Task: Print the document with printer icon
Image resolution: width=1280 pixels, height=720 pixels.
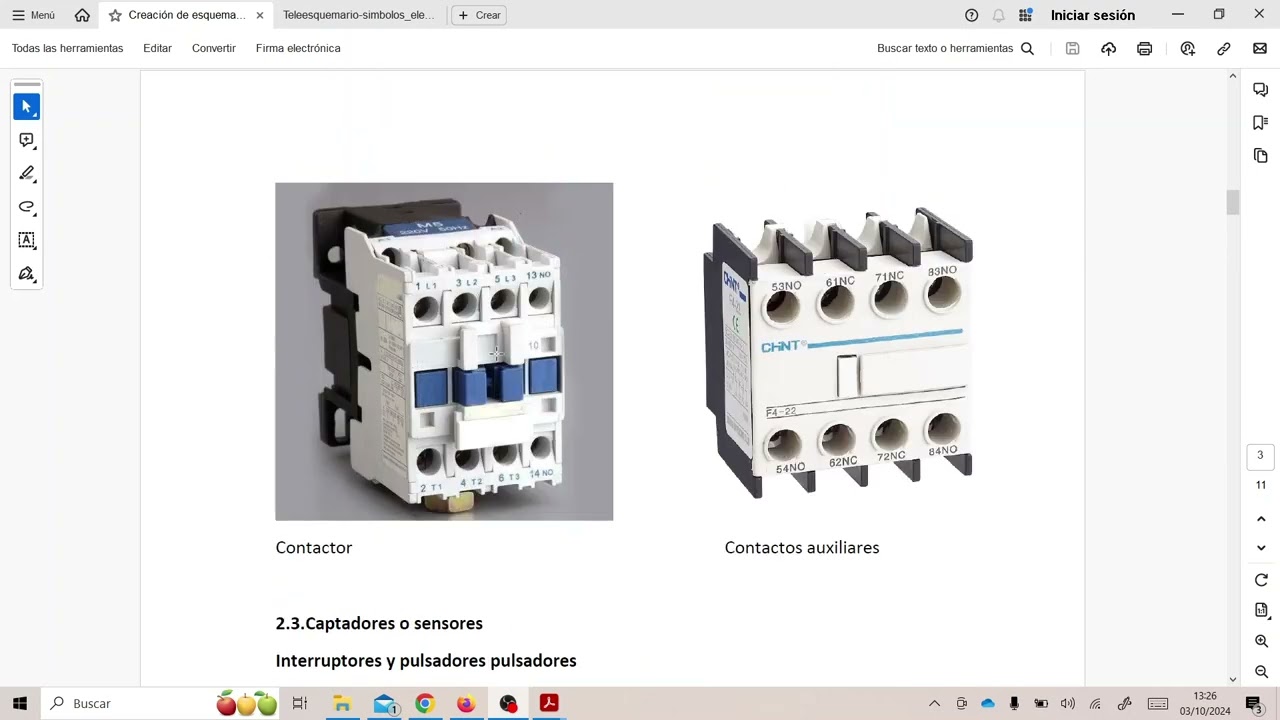Action: click(1144, 48)
